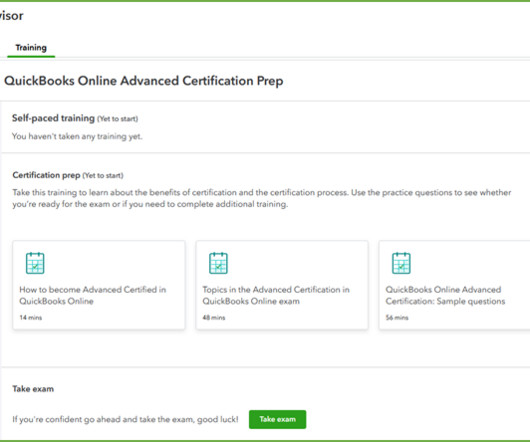Viewport: 530px width, 442px height.
Task: Click calendar icon on How to become Advanced Certified card
Action: 35,263
